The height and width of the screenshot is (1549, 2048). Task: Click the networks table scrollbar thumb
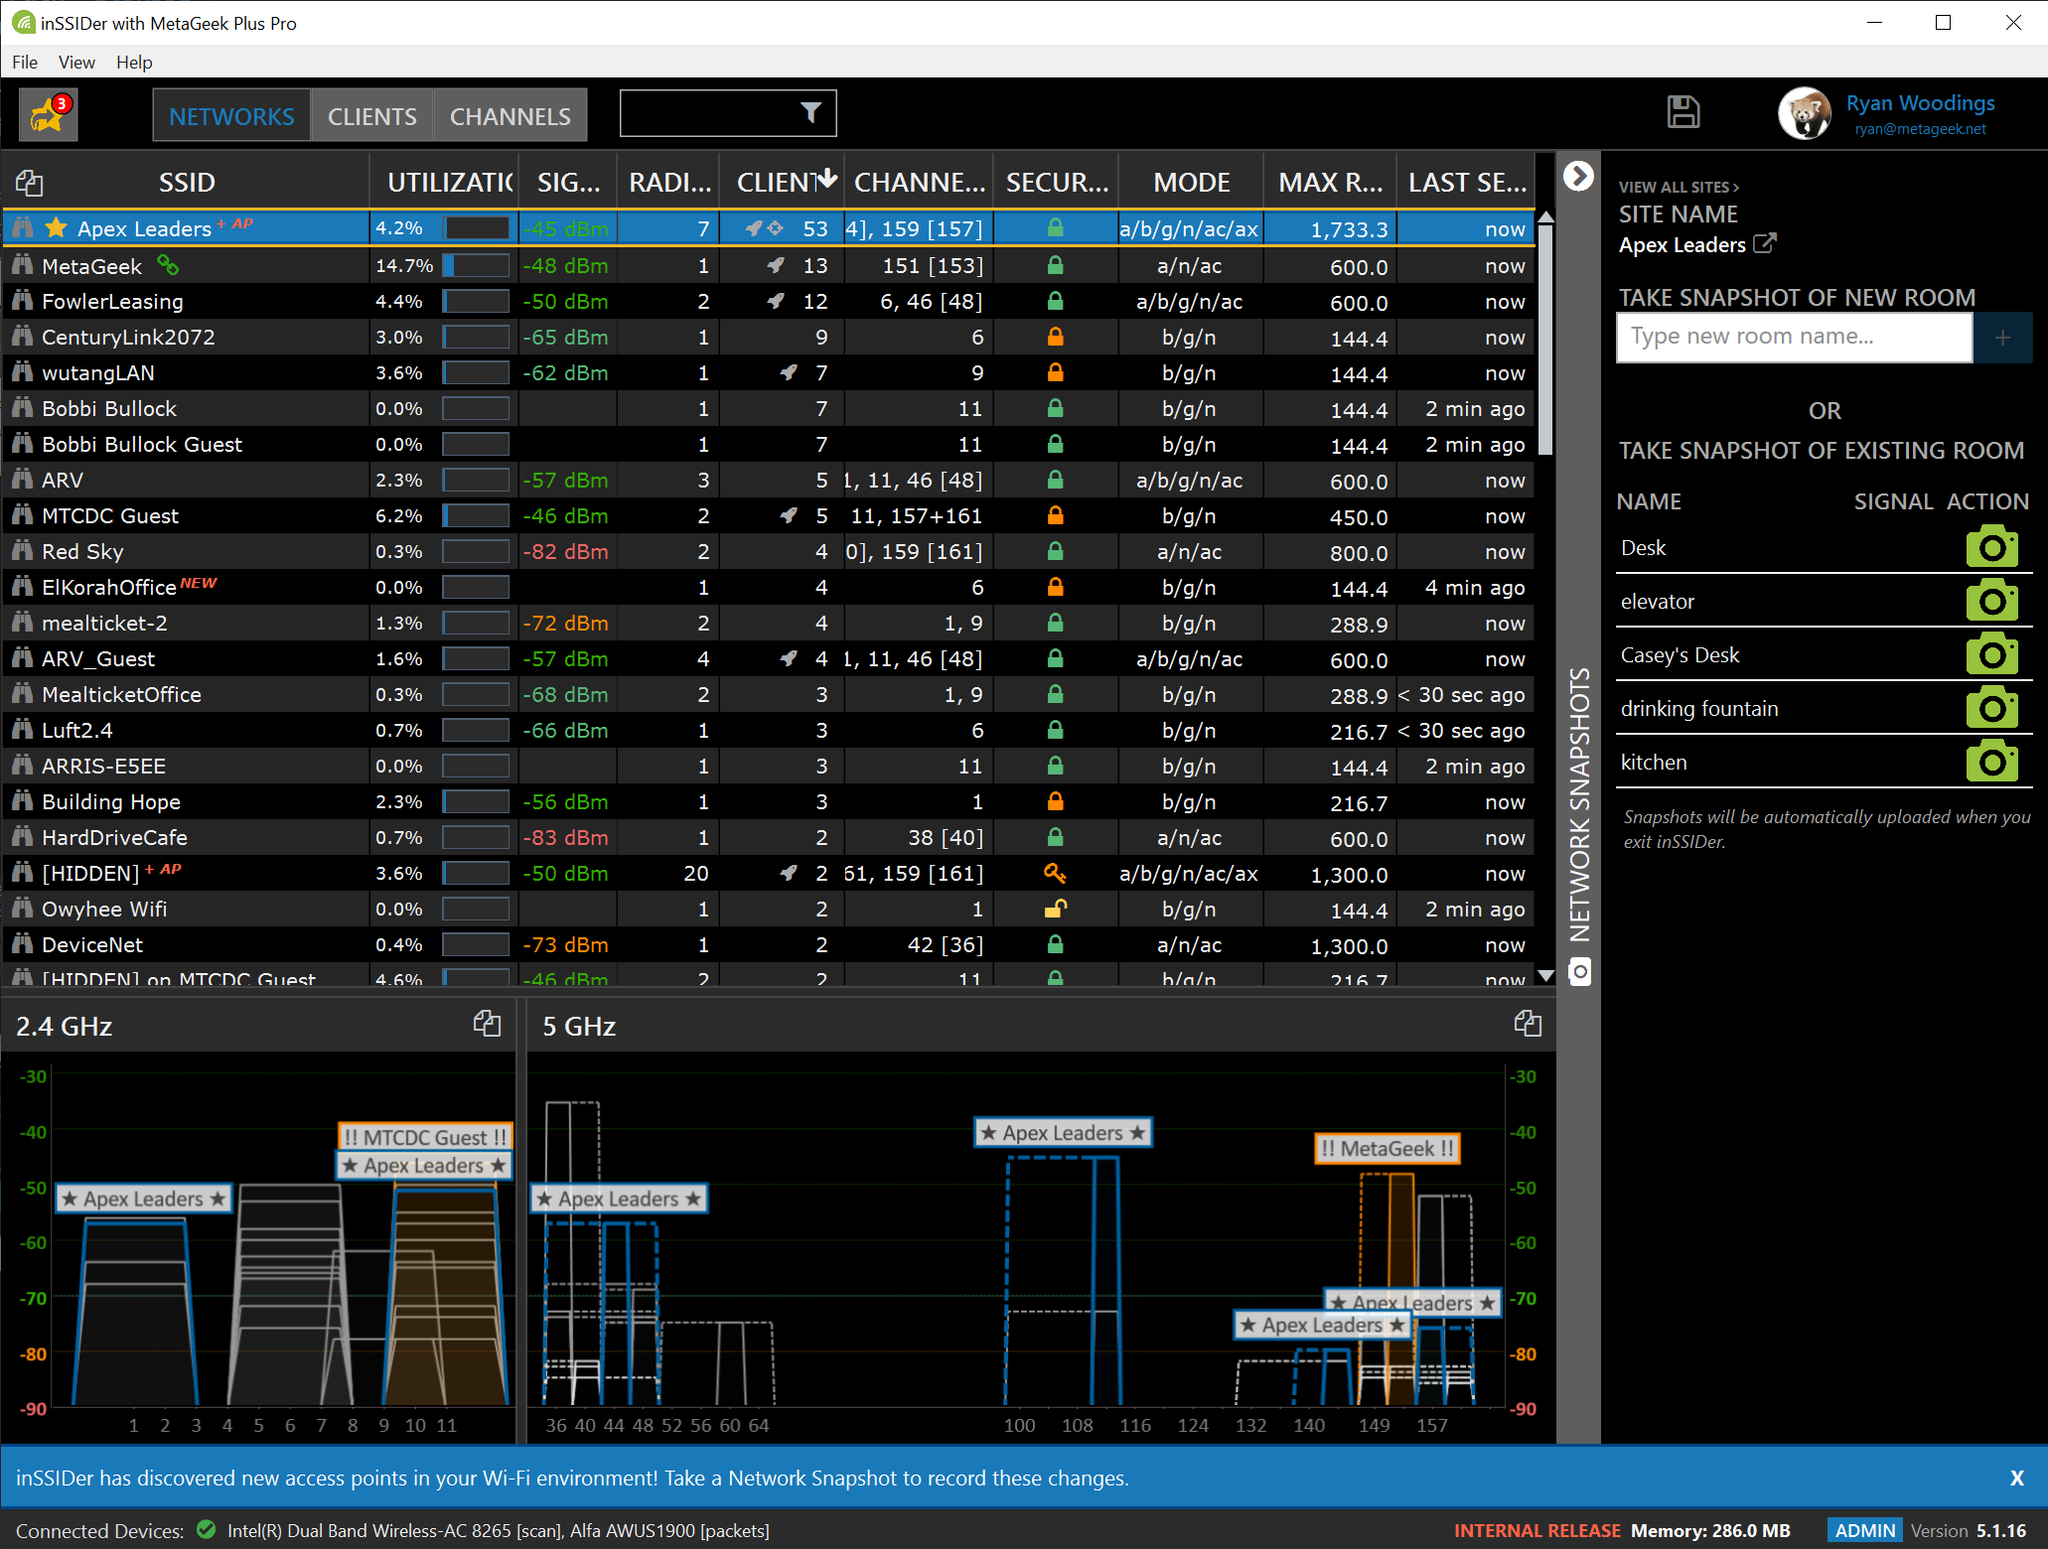point(1545,340)
